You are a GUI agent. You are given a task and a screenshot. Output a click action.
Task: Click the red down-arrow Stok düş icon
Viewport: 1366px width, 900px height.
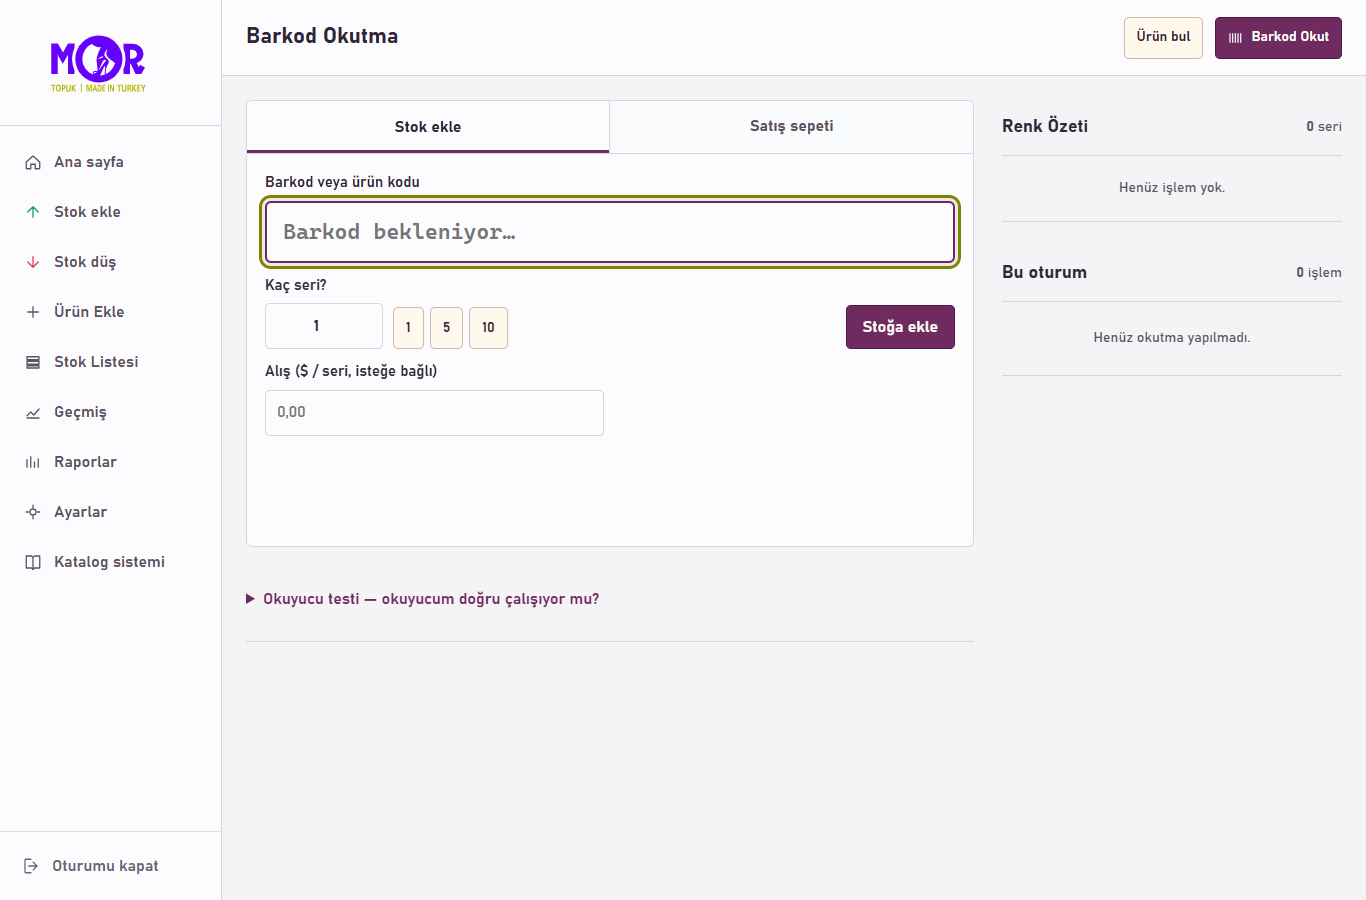[33, 262]
